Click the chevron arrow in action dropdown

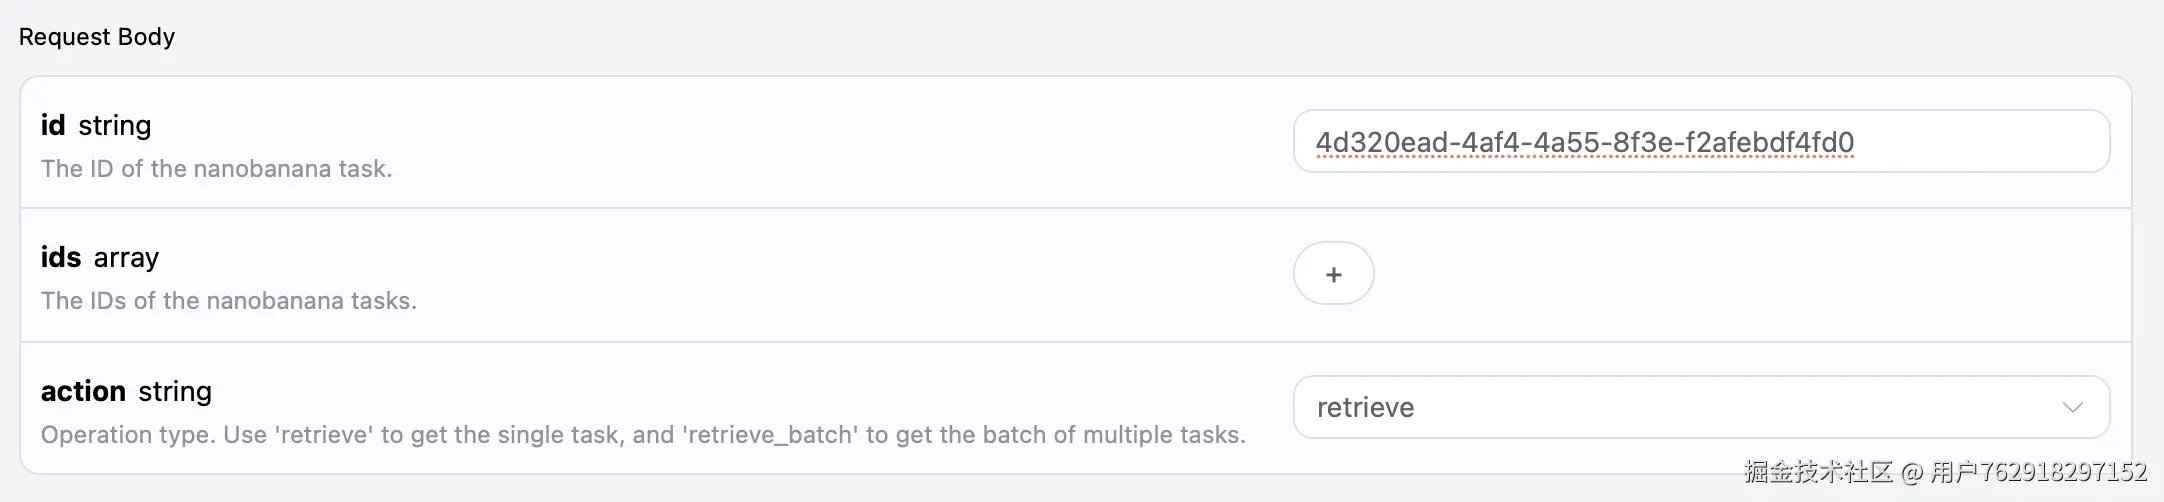click(2072, 407)
